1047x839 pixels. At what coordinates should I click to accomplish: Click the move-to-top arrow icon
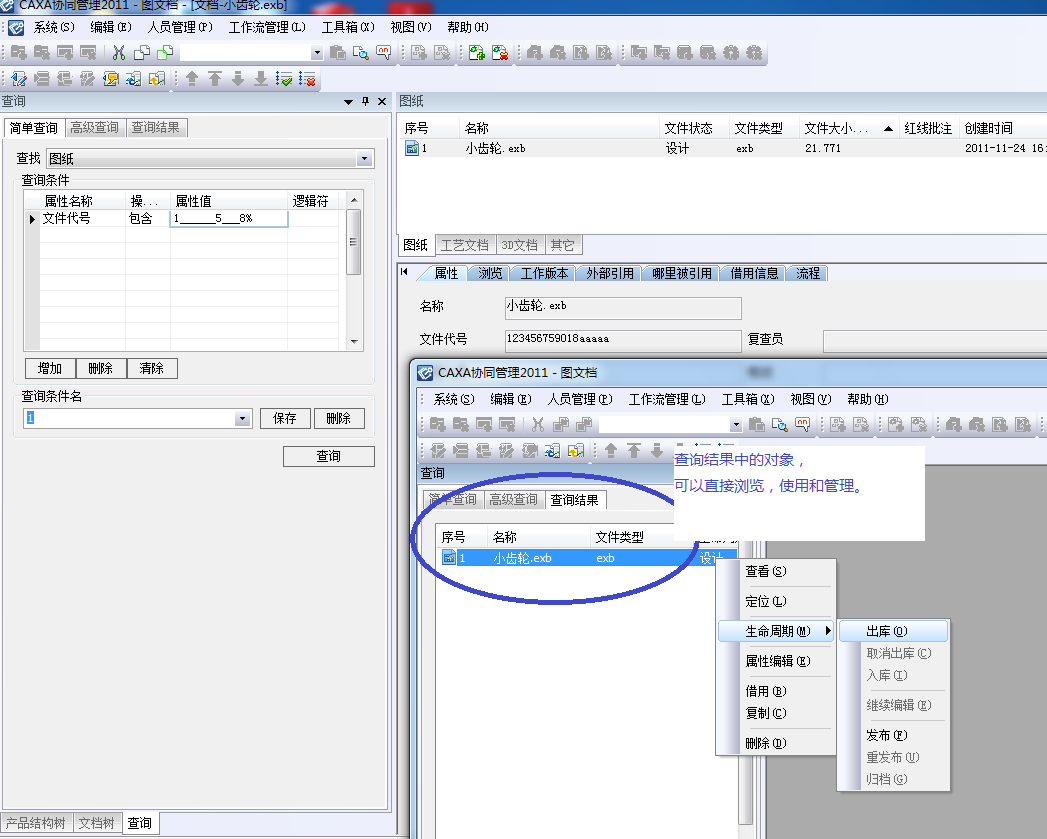214,79
